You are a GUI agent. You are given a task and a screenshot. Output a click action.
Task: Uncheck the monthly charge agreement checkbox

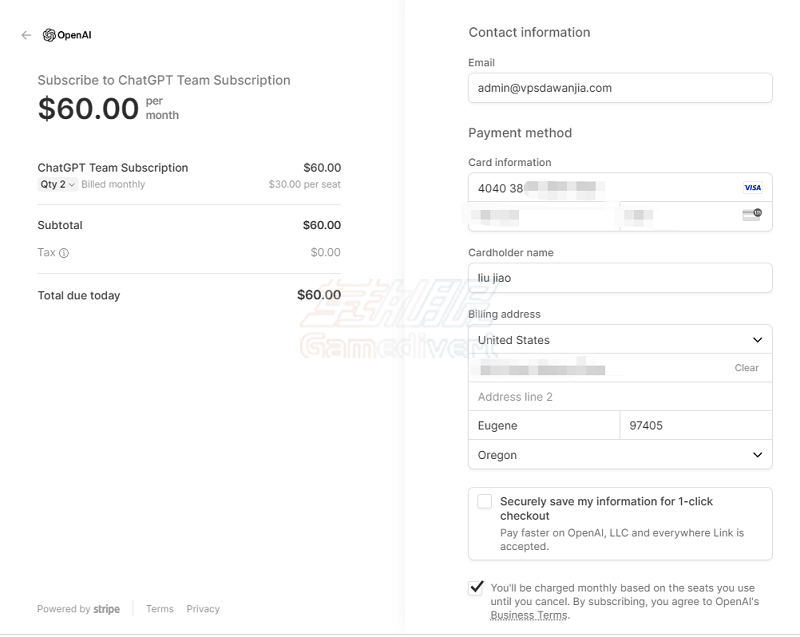[476, 588]
